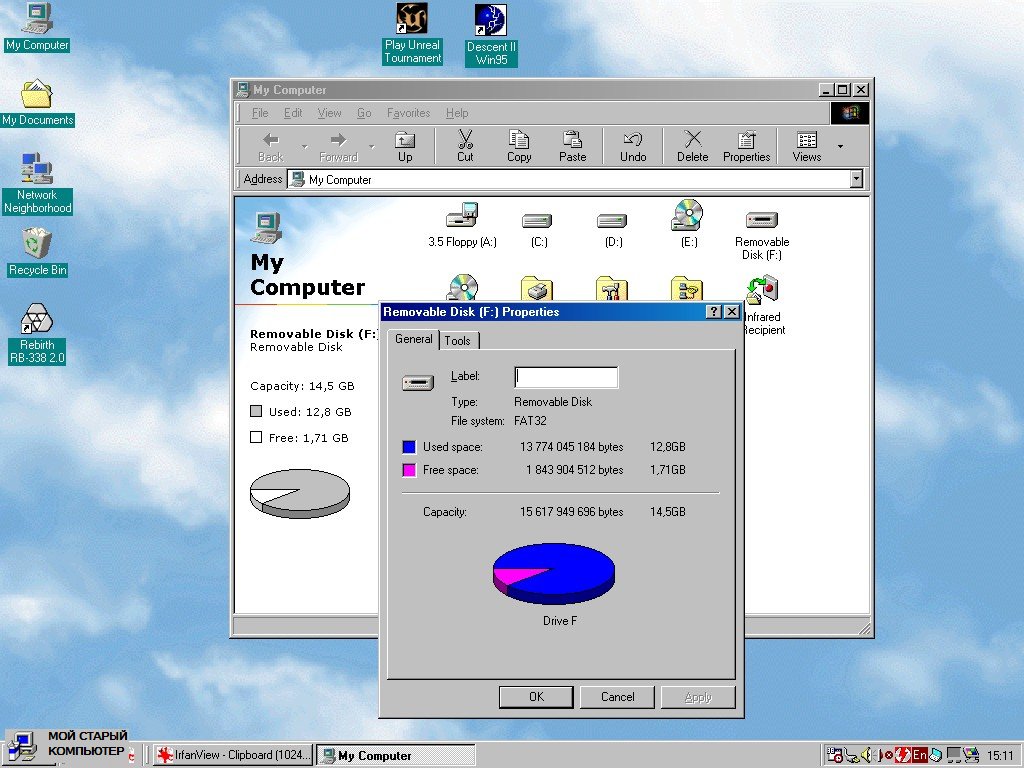Expand the Address bar dropdown
This screenshot has height=768, width=1024.
[x=856, y=179]
